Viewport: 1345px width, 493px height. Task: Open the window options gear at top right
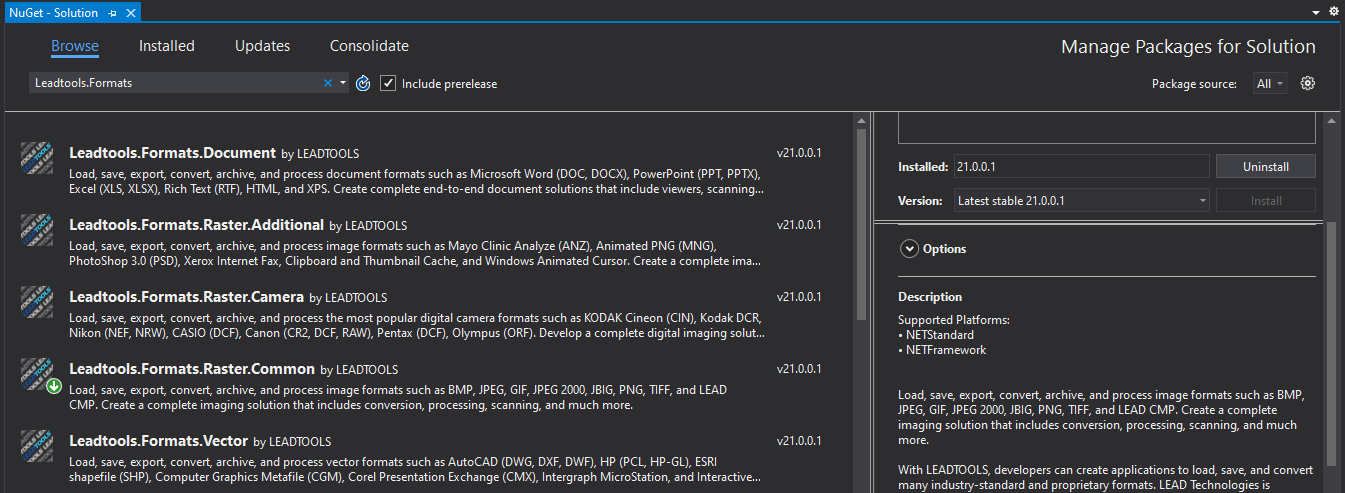click(1333, 11)
